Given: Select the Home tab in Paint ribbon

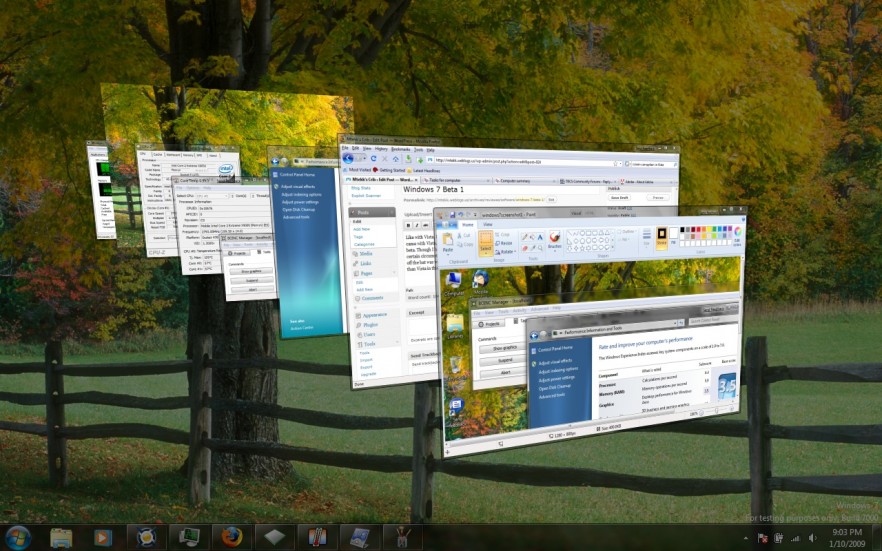Looking at the screenshot, I should pyautogui.click(x=467, y=225).
